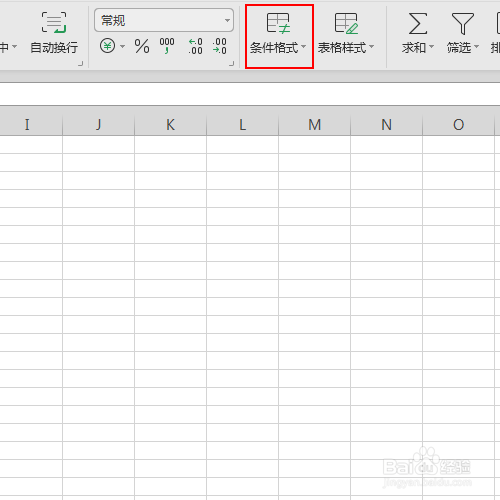Decrease decimal places
This screenshot has height=500, width=500.
220,46
